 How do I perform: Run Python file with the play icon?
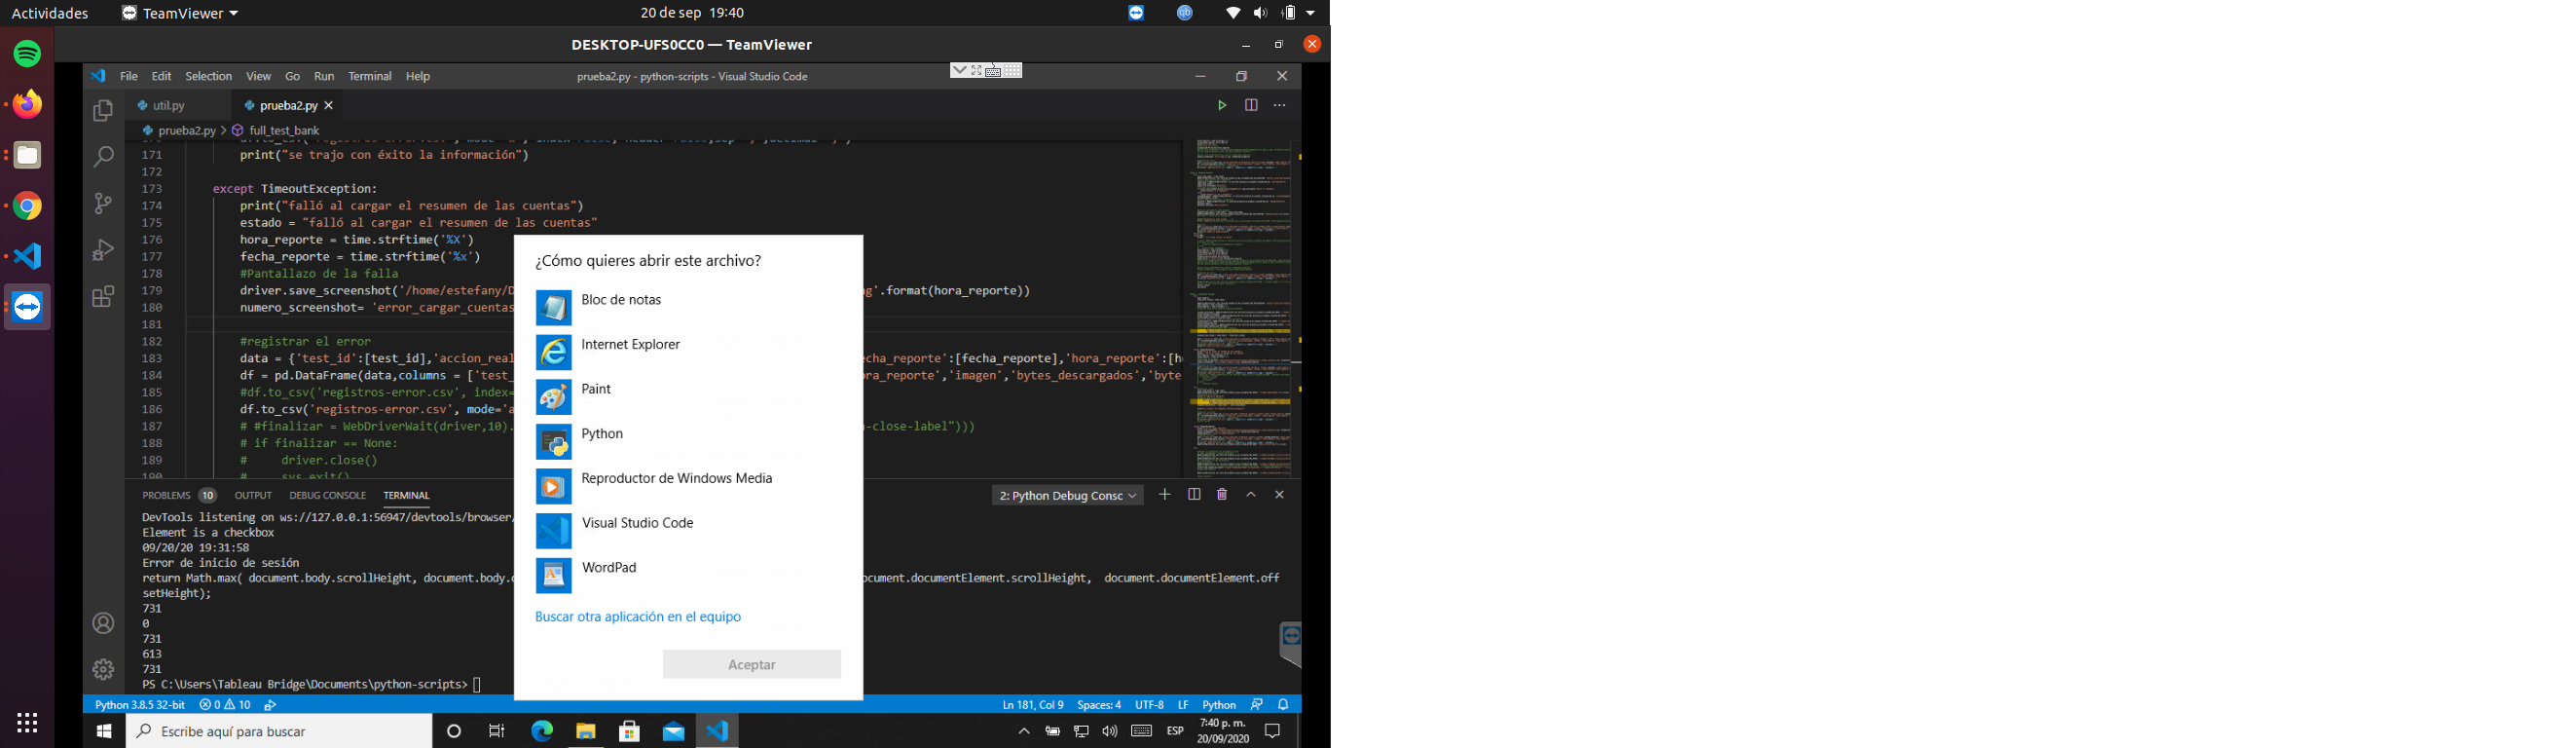1222,105
